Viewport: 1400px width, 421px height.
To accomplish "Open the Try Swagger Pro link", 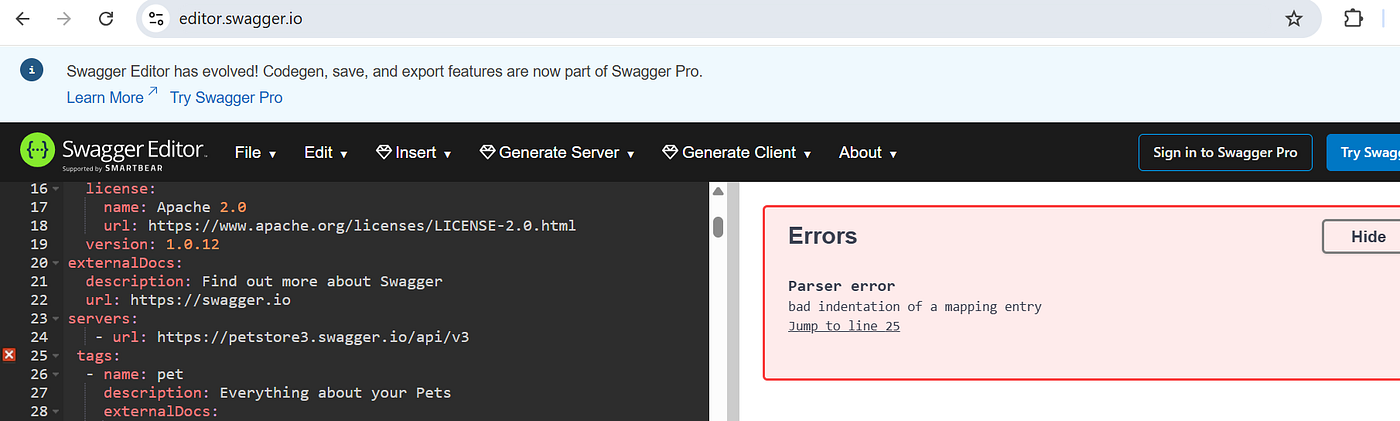I will 226,97.
